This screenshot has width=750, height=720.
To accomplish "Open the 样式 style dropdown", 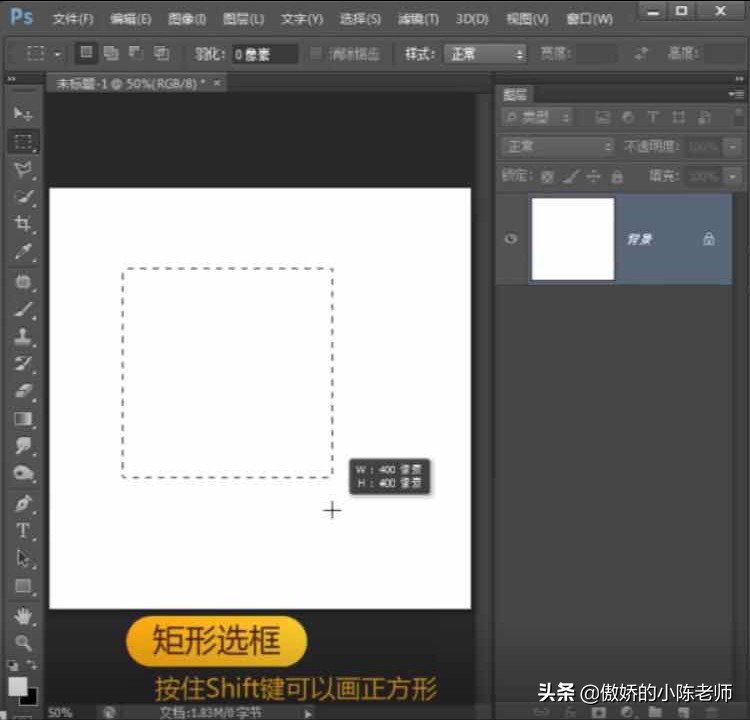I will pyautogui.click(x=485, y=54).
